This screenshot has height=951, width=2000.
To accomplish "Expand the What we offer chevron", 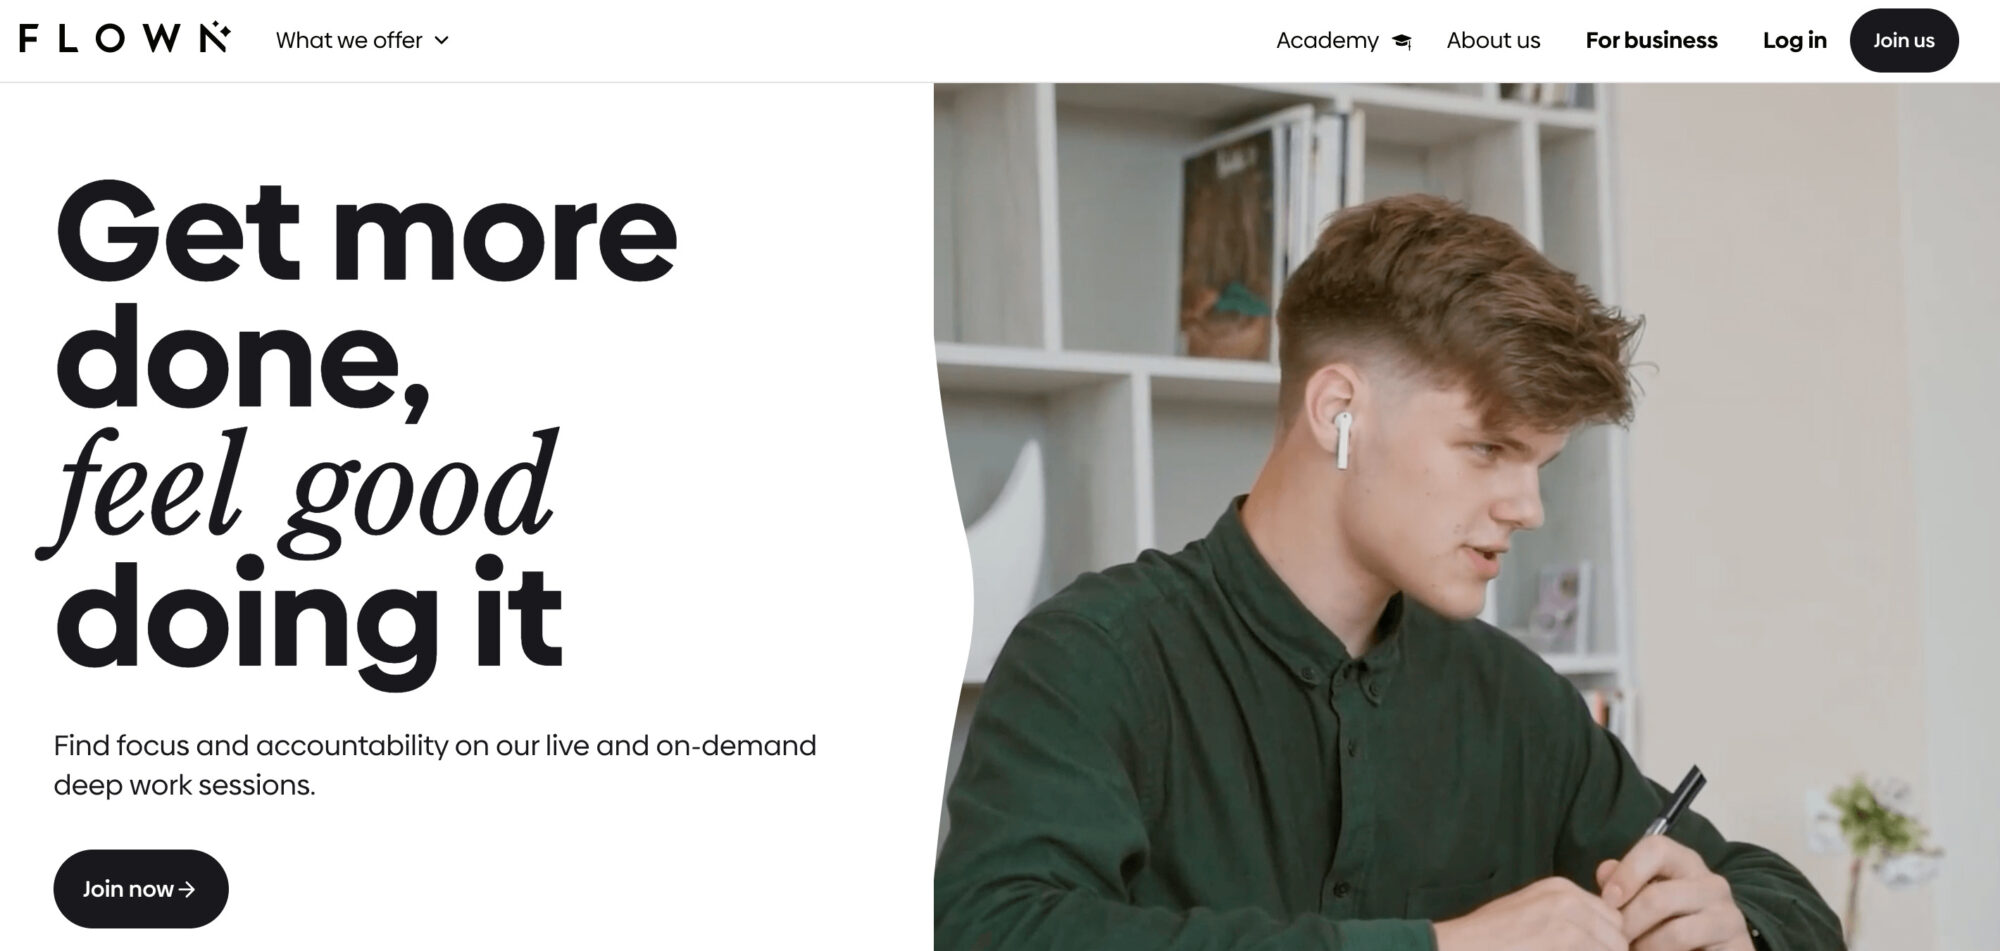I will coord(441,41).
